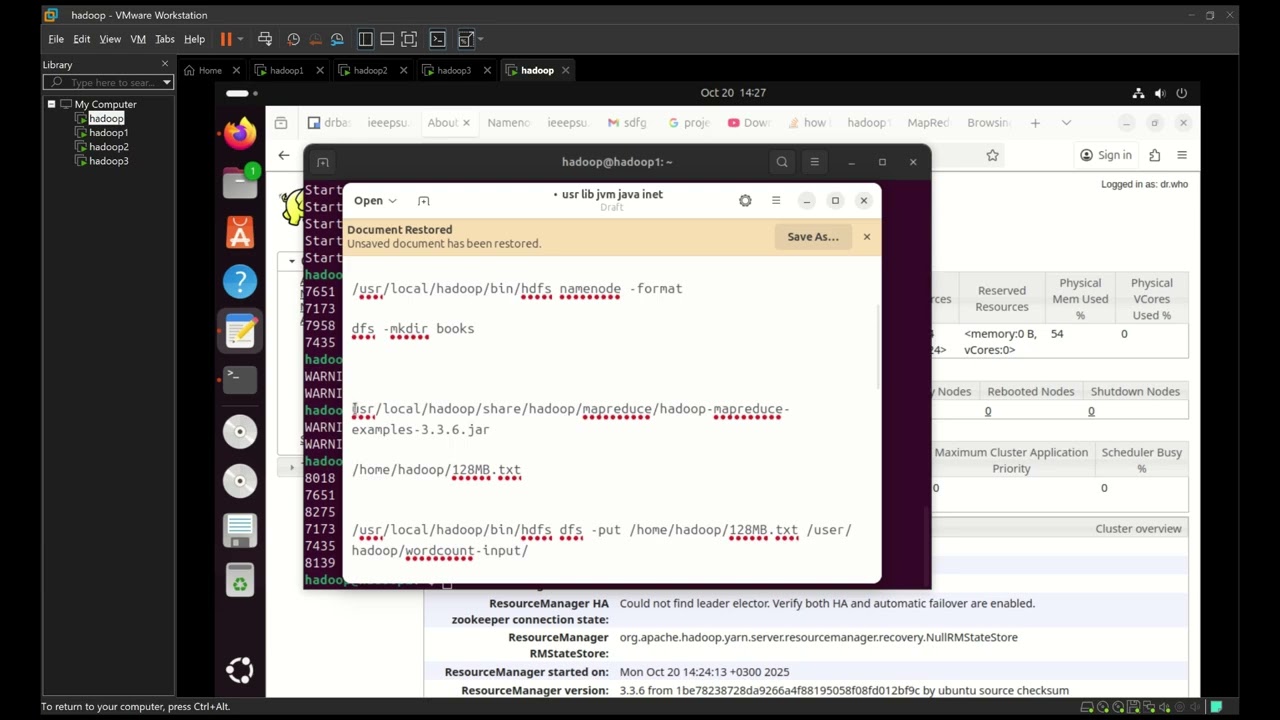Click the Library search input field
1280x720 pixels.
pos(110,82)
